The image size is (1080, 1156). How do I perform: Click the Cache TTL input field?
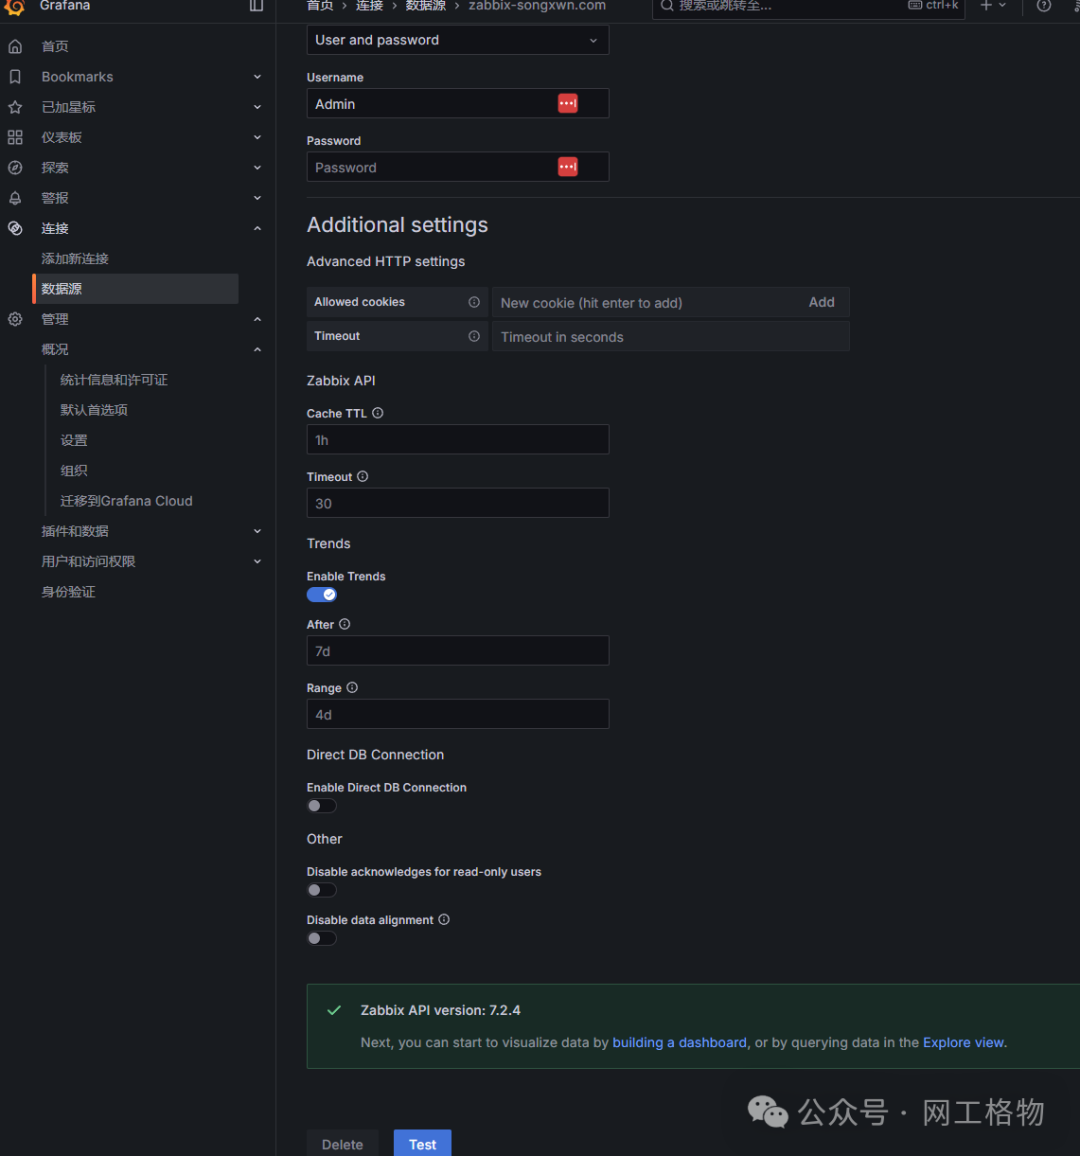[458, 439]
